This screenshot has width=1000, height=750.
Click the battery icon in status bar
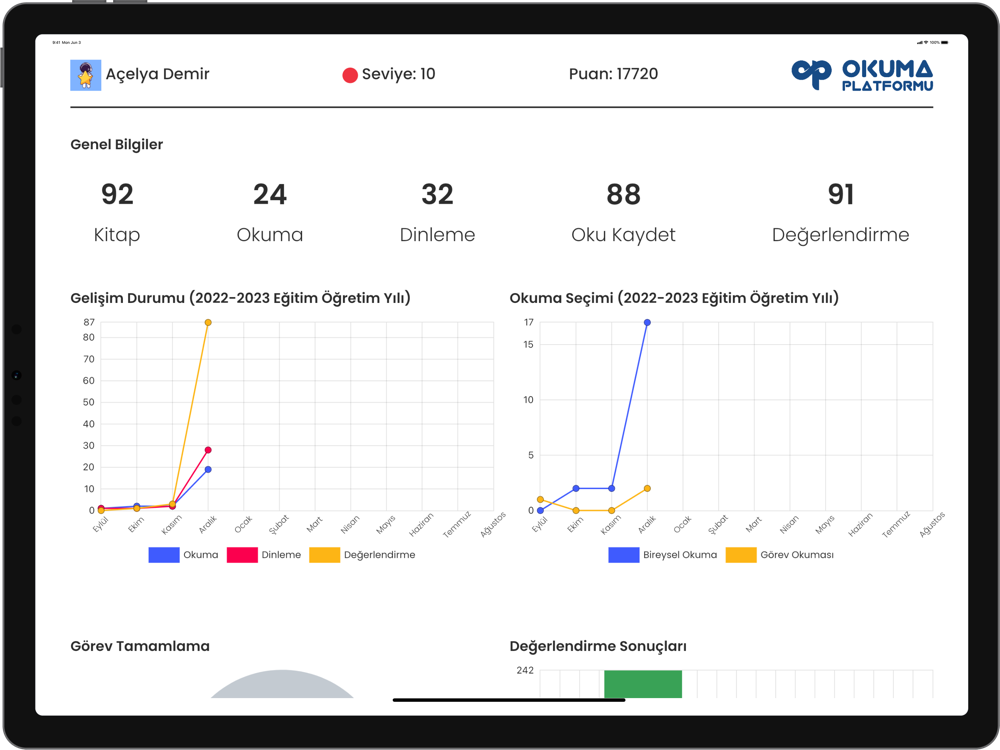coord(945,42)
